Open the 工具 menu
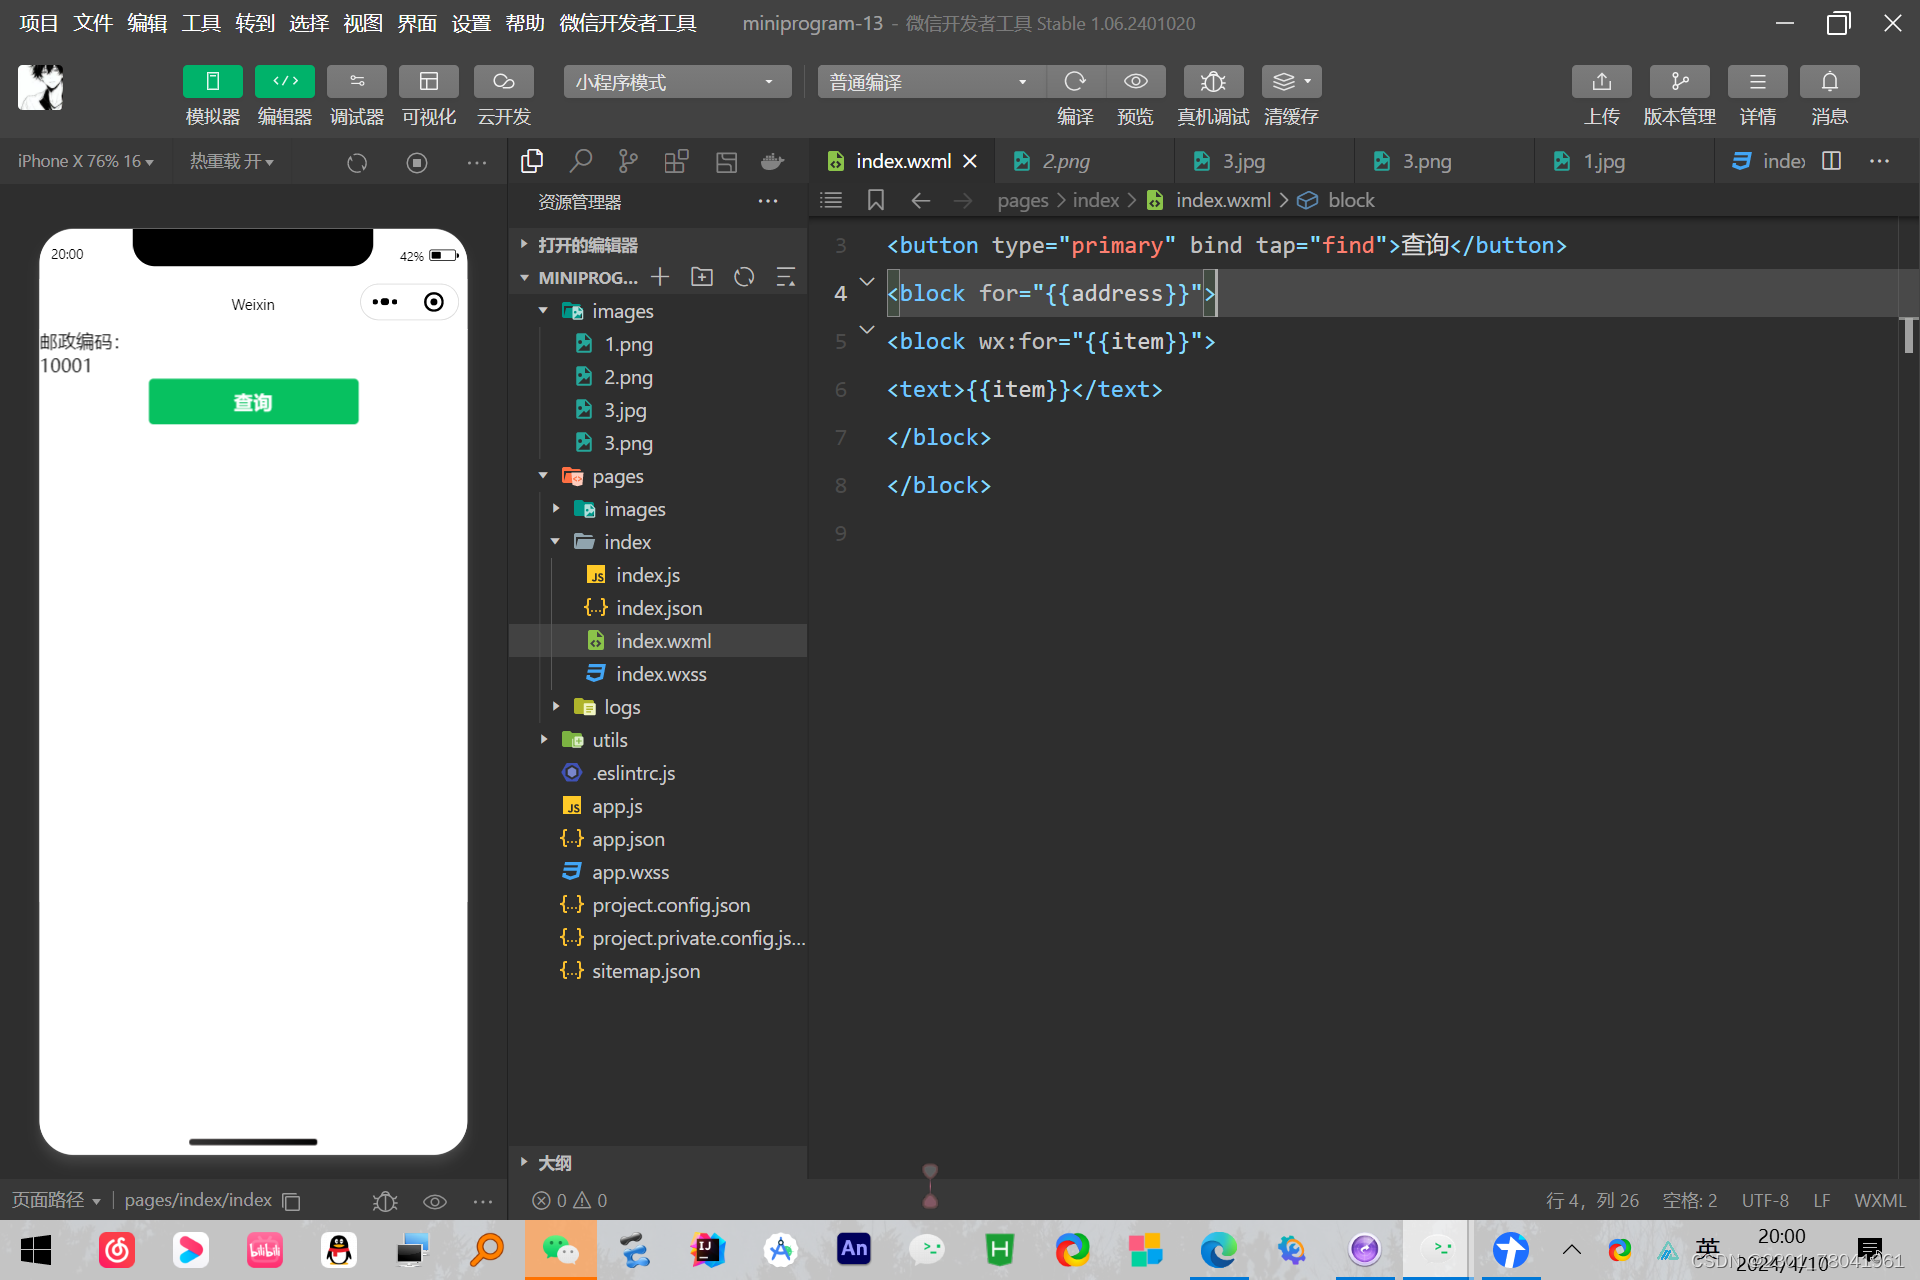 click(200, 23)
